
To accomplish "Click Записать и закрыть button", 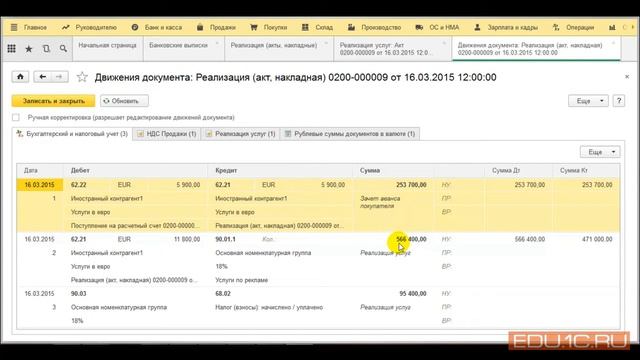I will point(53,101).
